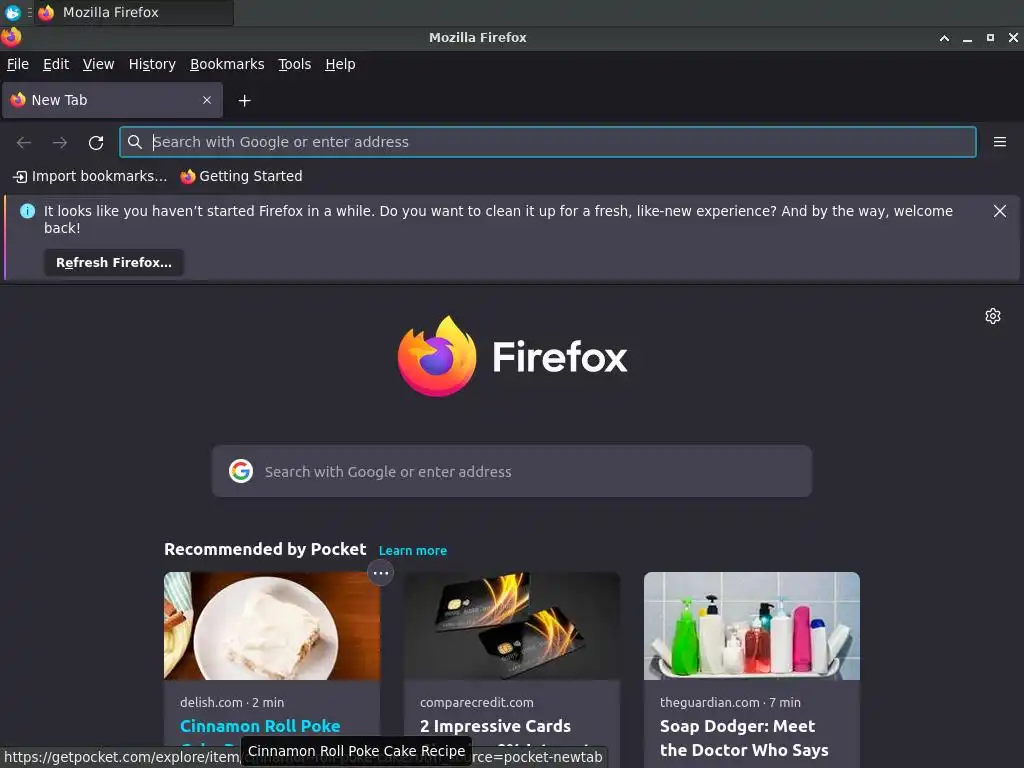
Task: Open the cinnamon roll cake thumbnail
Action: [x=272, y=626]
